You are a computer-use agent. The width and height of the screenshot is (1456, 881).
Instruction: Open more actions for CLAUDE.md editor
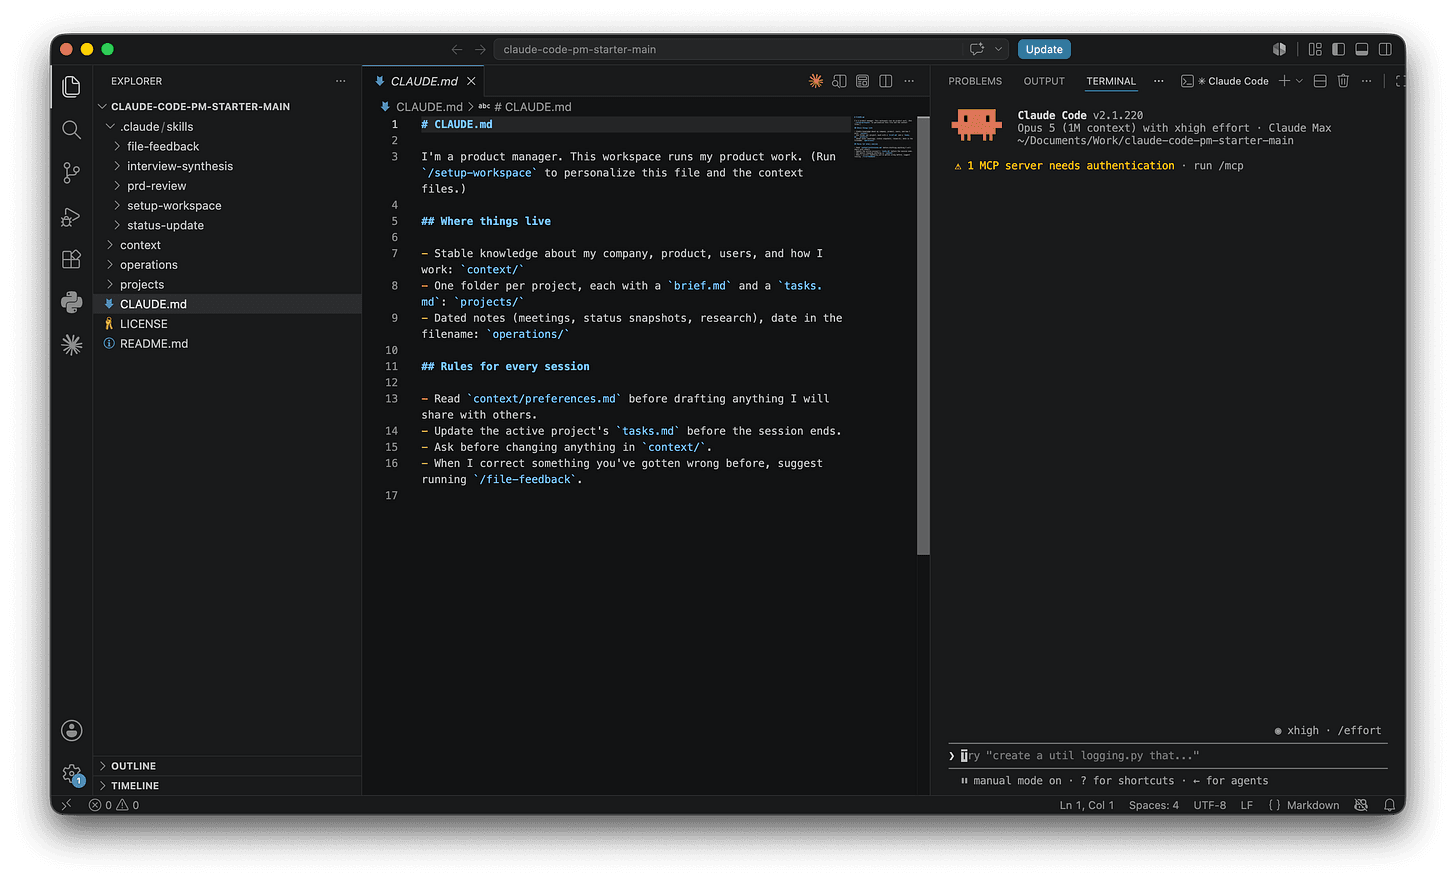click(909, 81)
